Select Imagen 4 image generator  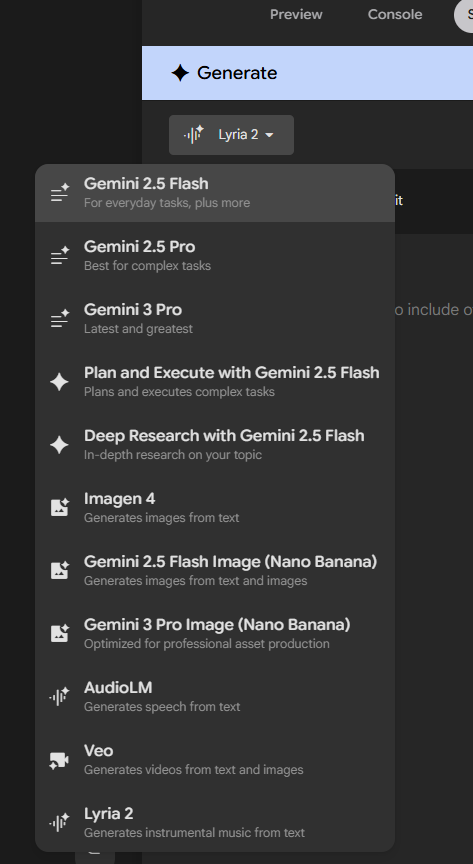coord(215,507)
